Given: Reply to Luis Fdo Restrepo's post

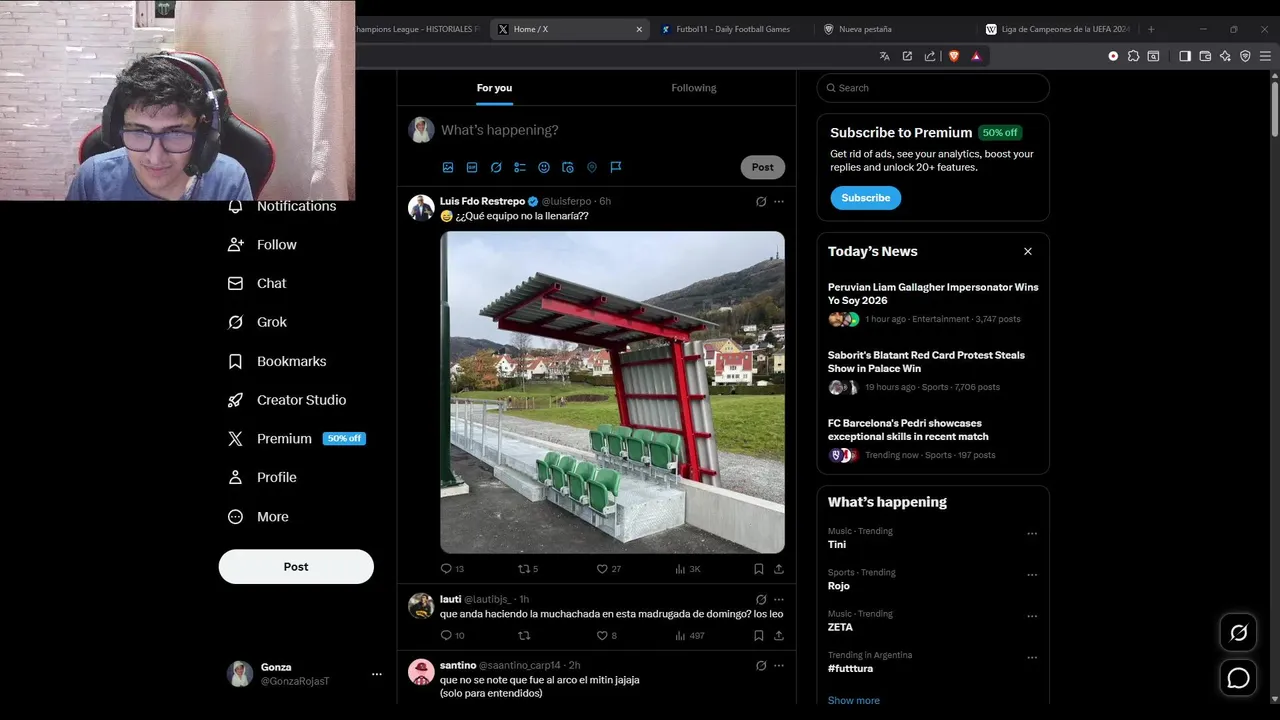Looking at the screenshot, I should pos(452,569).
